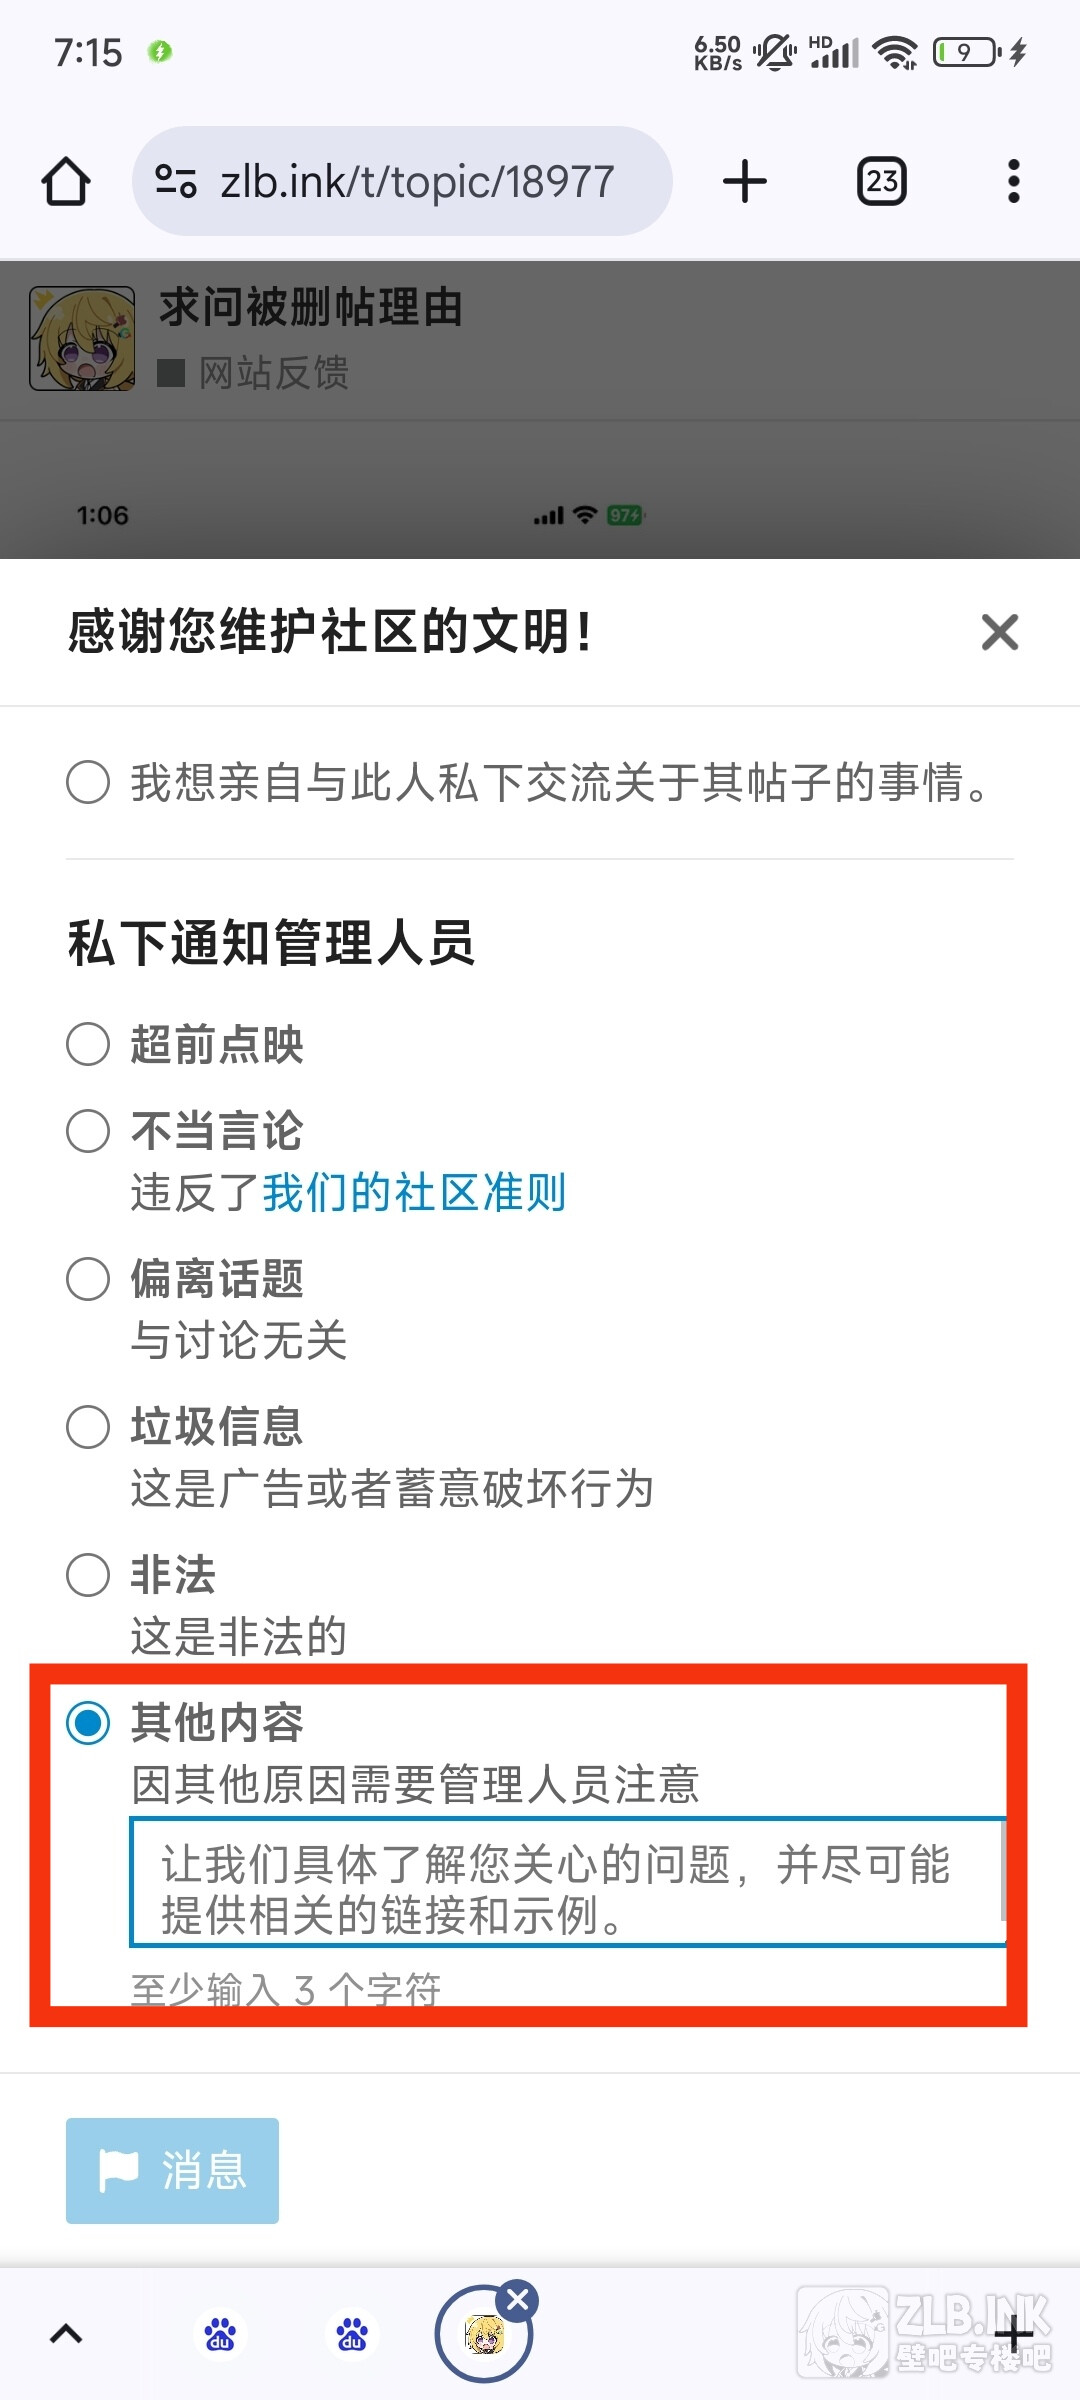Open the 我们的社区准则 link
This screenshot has width=1080, height=2400.
coord(414,1192)
